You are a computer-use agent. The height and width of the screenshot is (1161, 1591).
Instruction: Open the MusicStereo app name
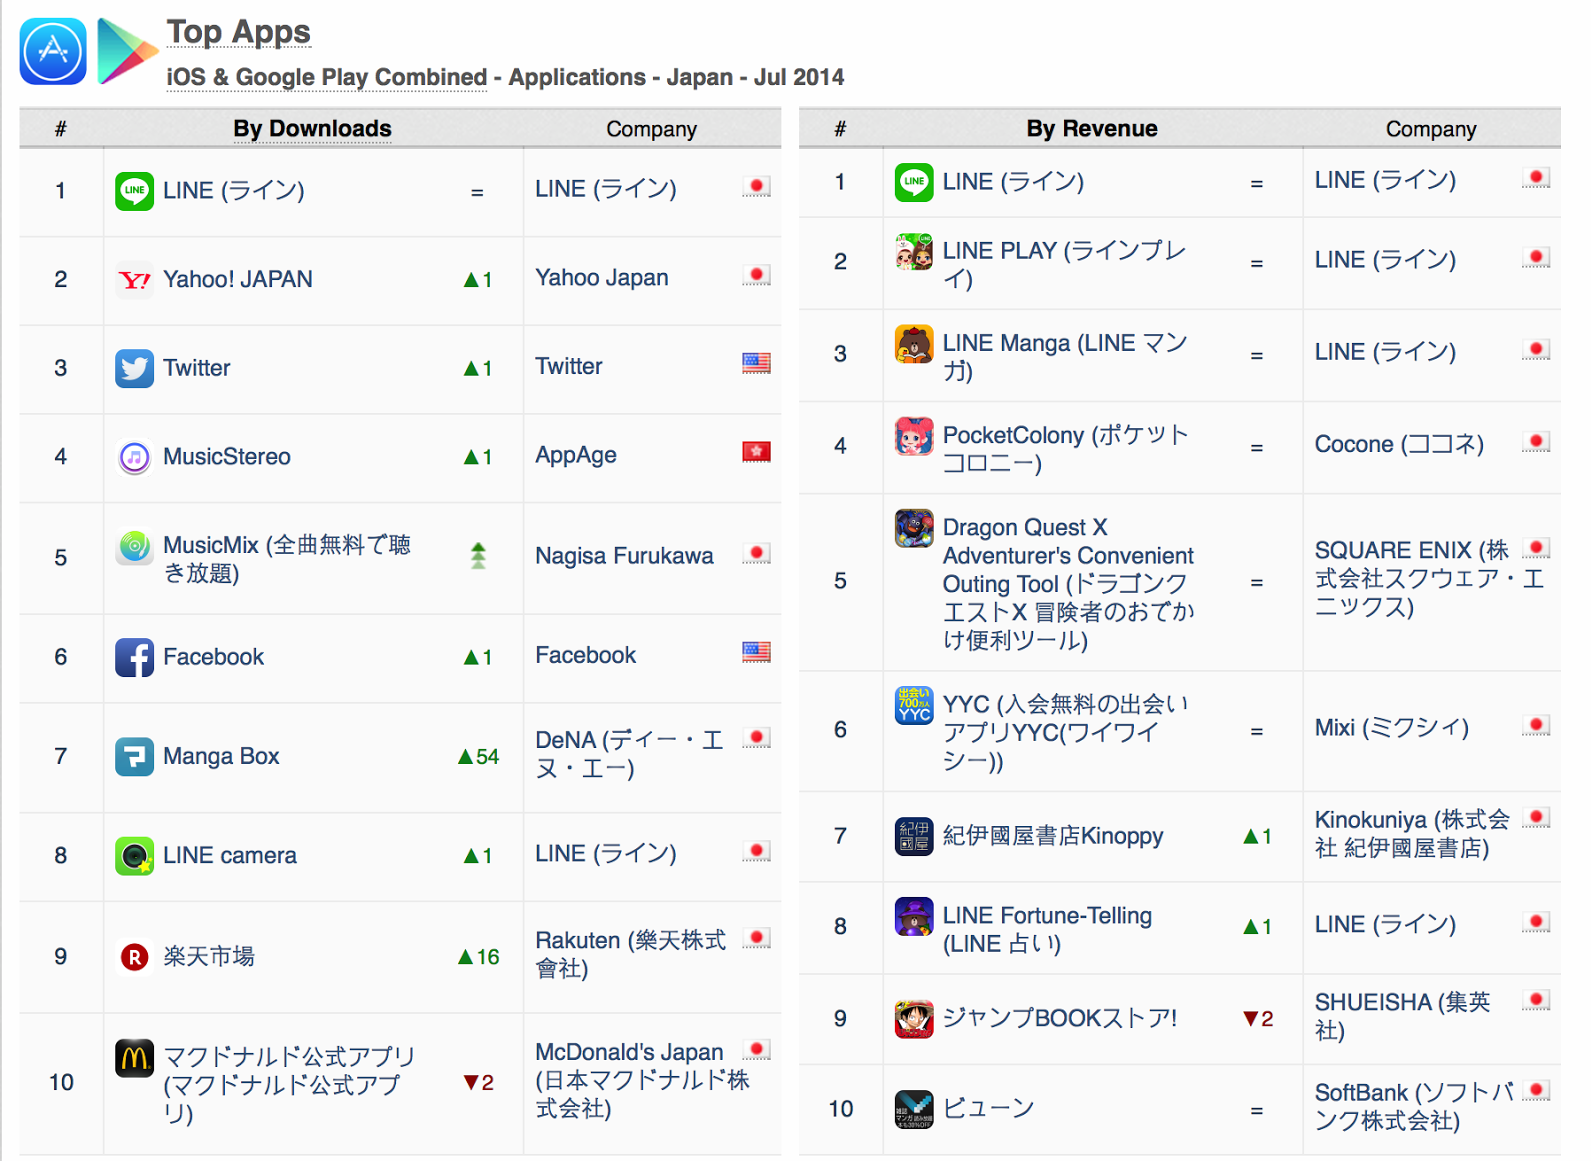point(227,456)
